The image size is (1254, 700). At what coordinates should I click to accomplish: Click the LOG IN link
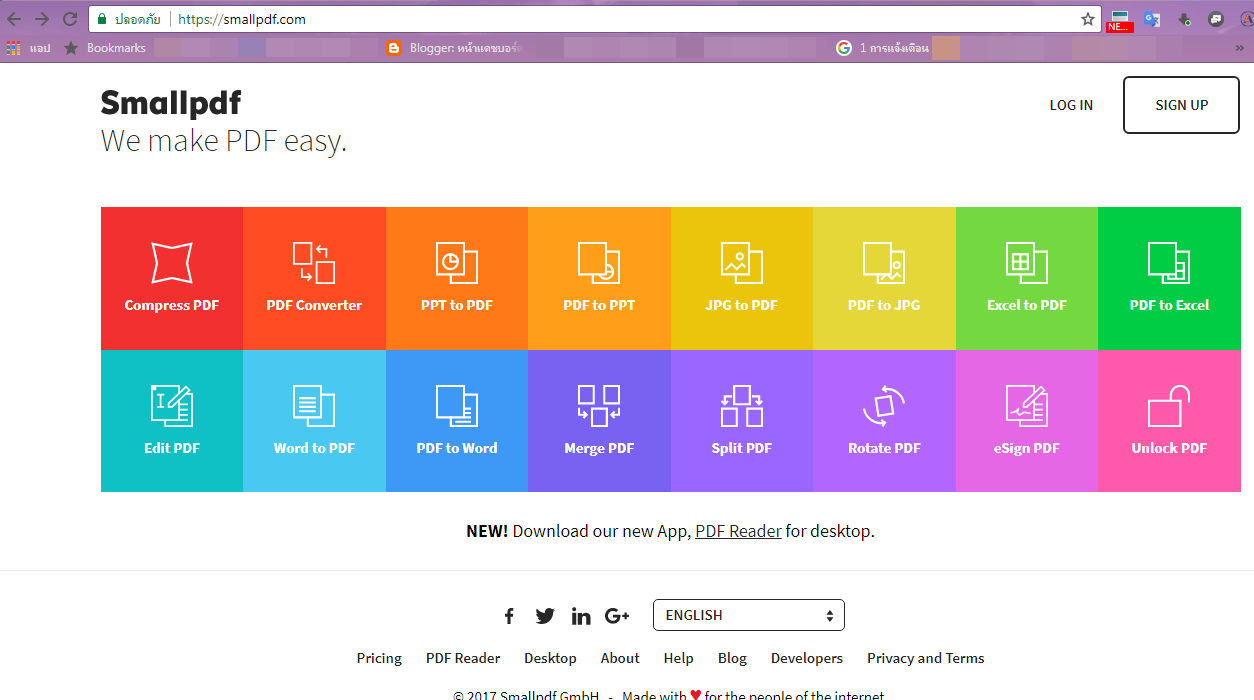[1071, 105]
